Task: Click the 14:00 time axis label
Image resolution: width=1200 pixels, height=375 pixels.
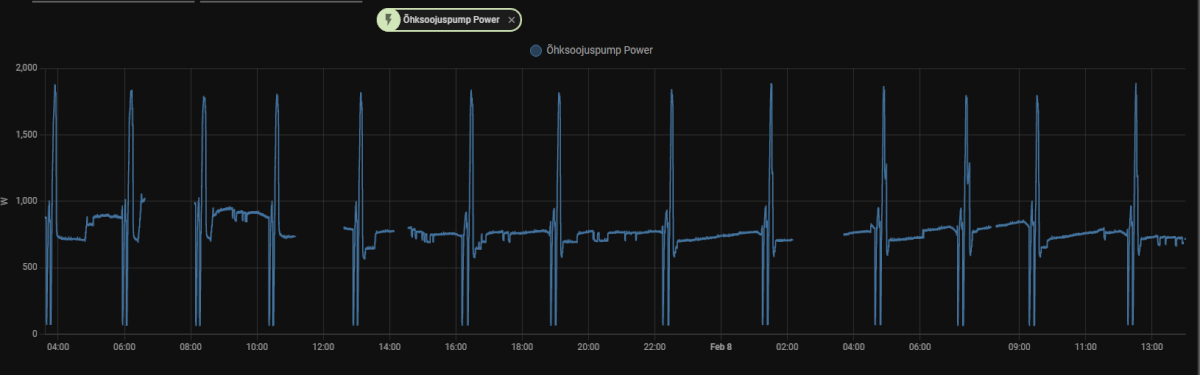Action: [390, 347]
